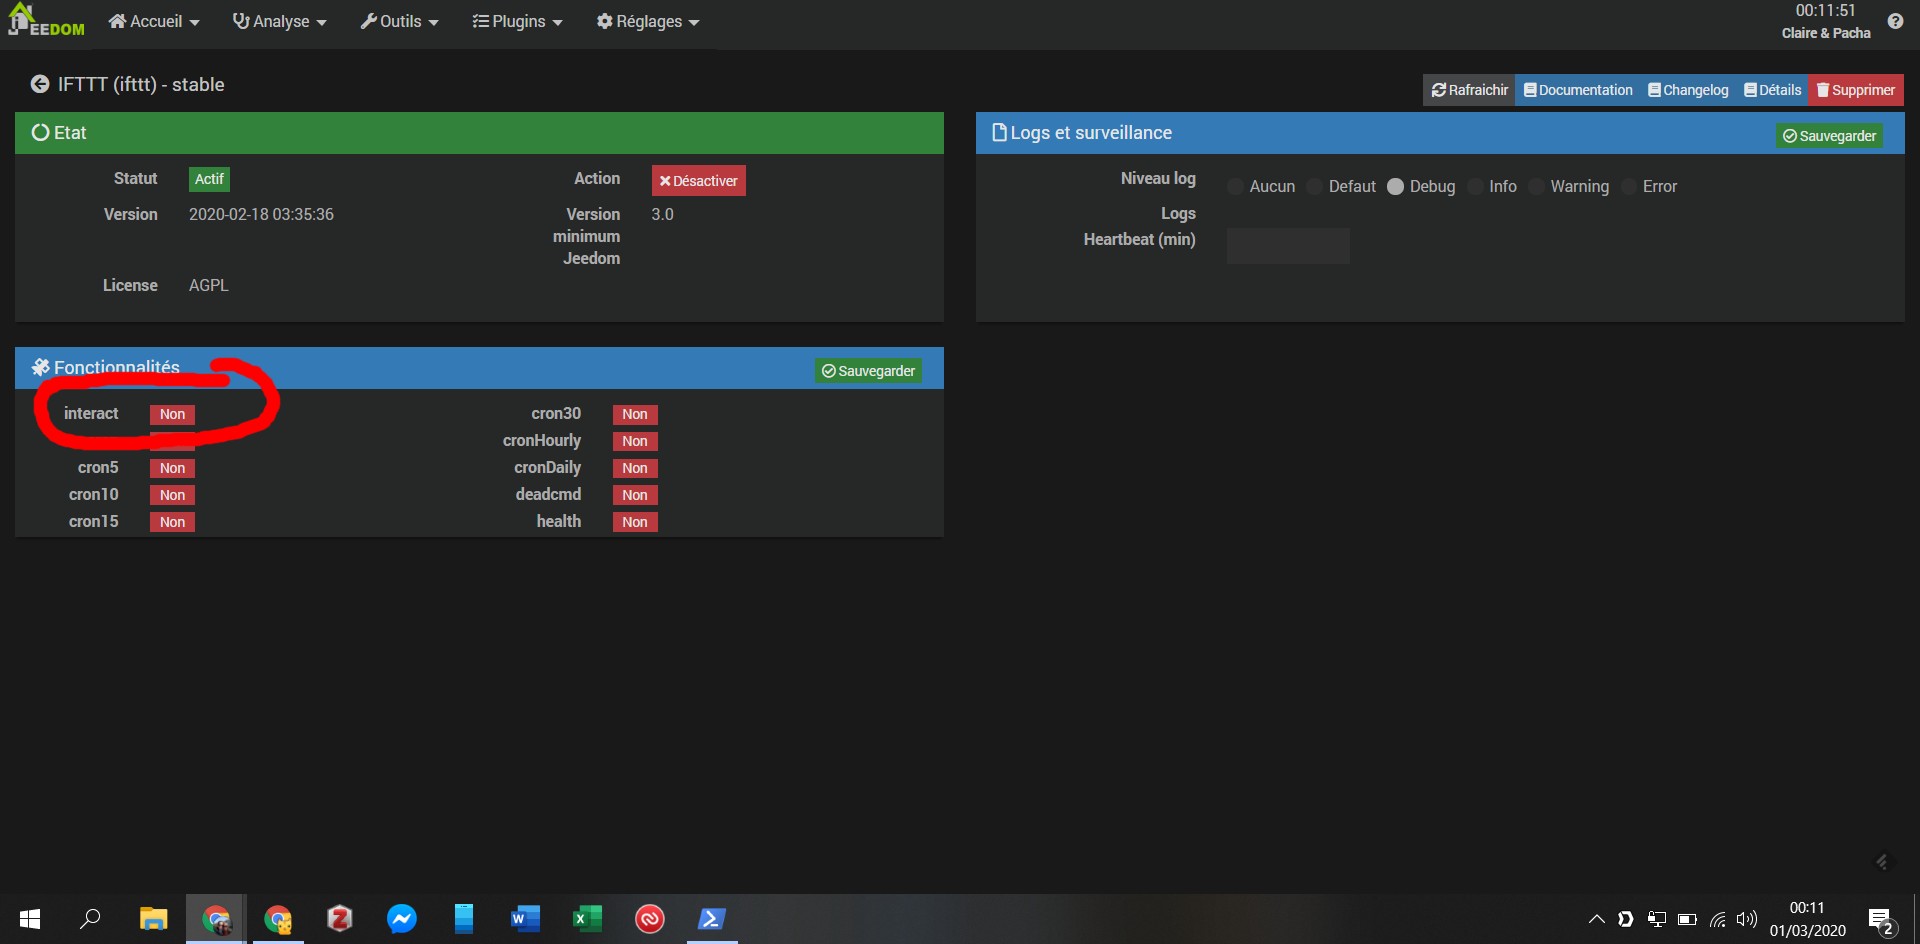
Task: Open the Outils dropdown menu
Action: (400, 21)
